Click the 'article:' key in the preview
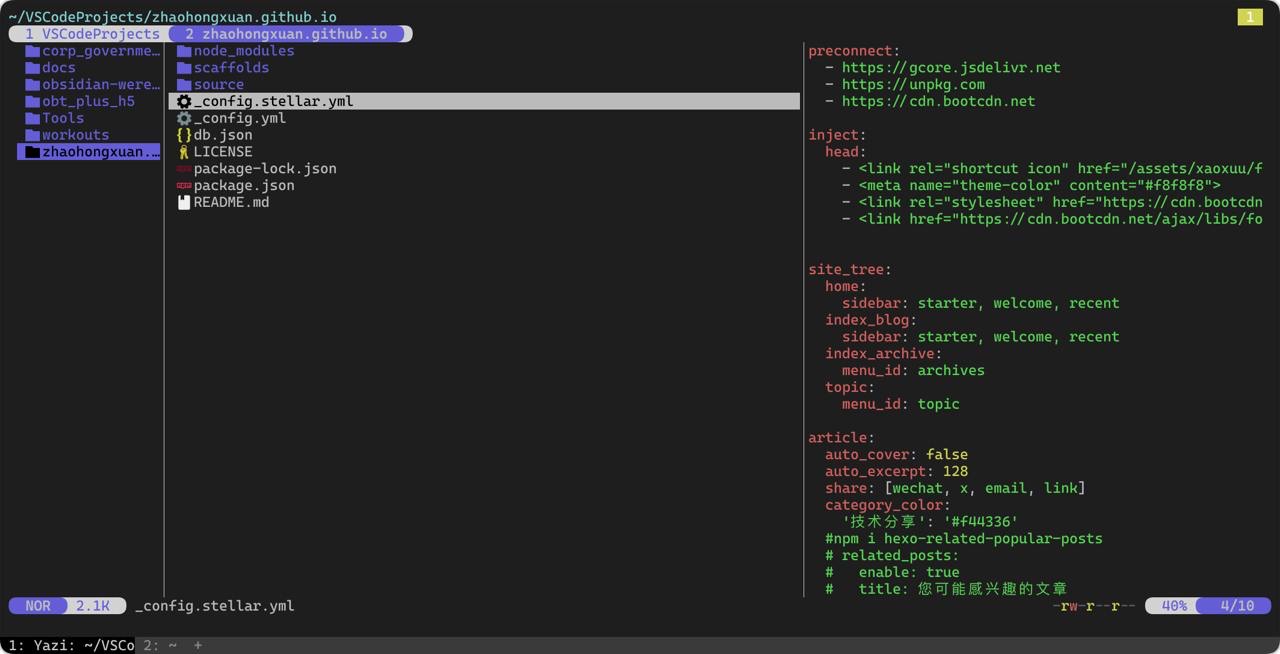 842,438
